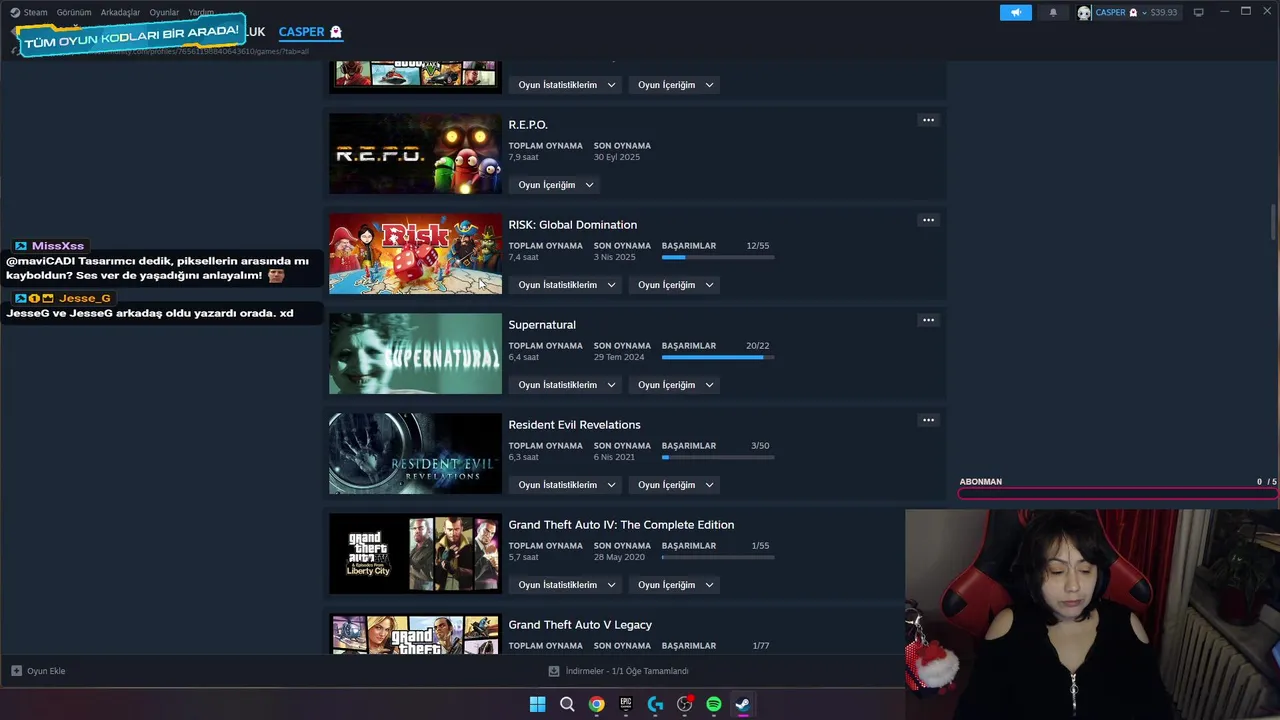Click the Steam taskbar icon
1280x720 pixels.
click(x=743, y=704)
